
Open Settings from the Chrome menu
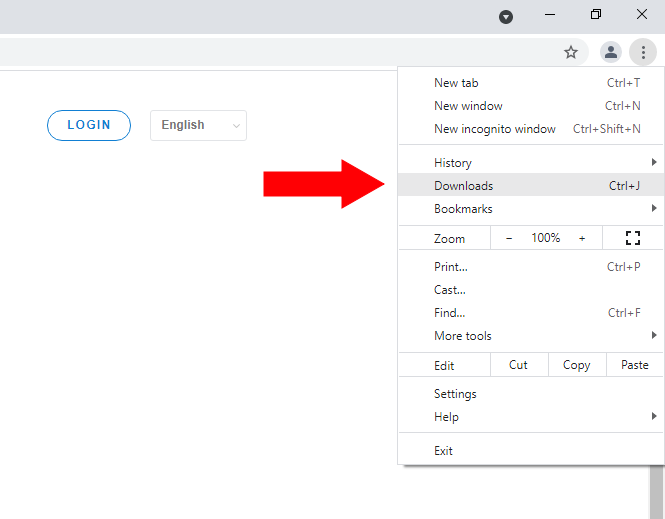pos(455,394)
